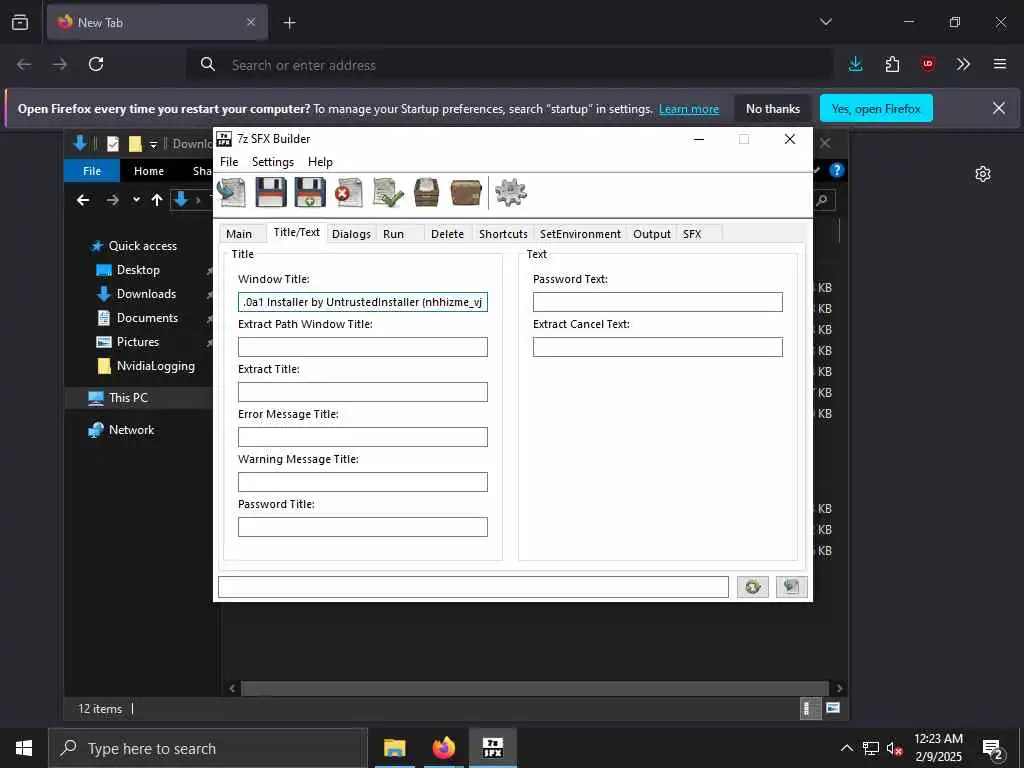Click the uBlock Origin toolbar icon

pyautogui.click(x=927, y=64)
